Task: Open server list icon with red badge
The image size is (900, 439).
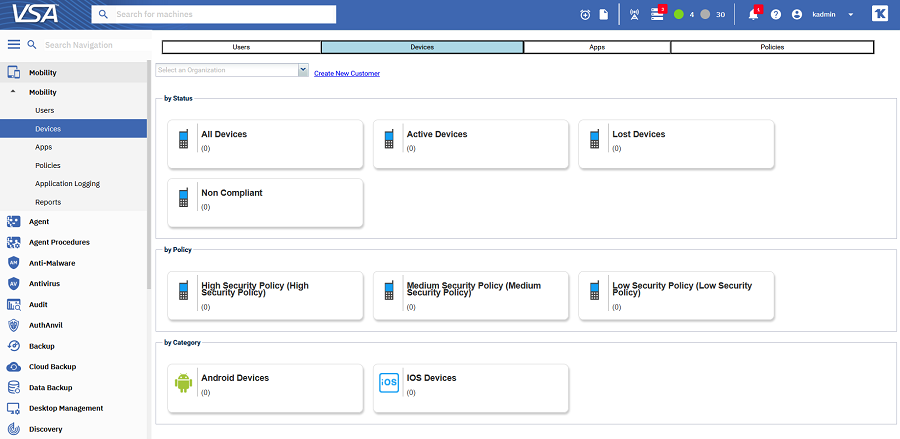Action: pyautogui.click(x=658, y=14)
